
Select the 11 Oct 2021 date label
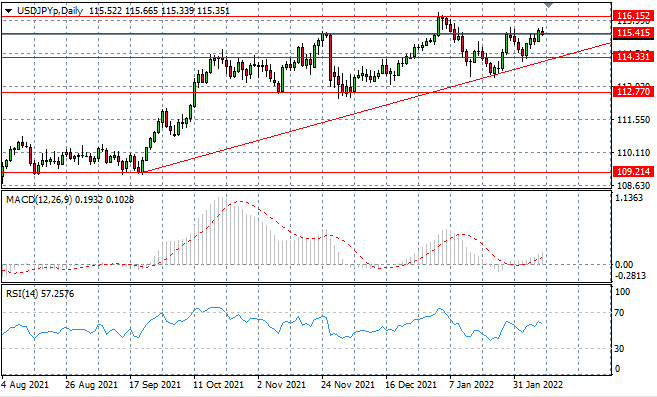(218, 384)
